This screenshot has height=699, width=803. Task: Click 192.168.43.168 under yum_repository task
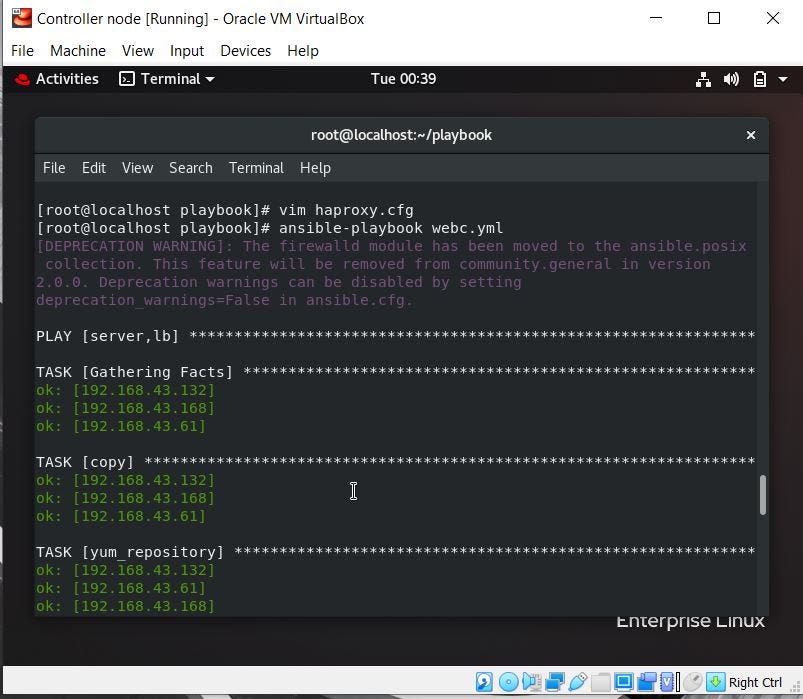click(143, 606)
